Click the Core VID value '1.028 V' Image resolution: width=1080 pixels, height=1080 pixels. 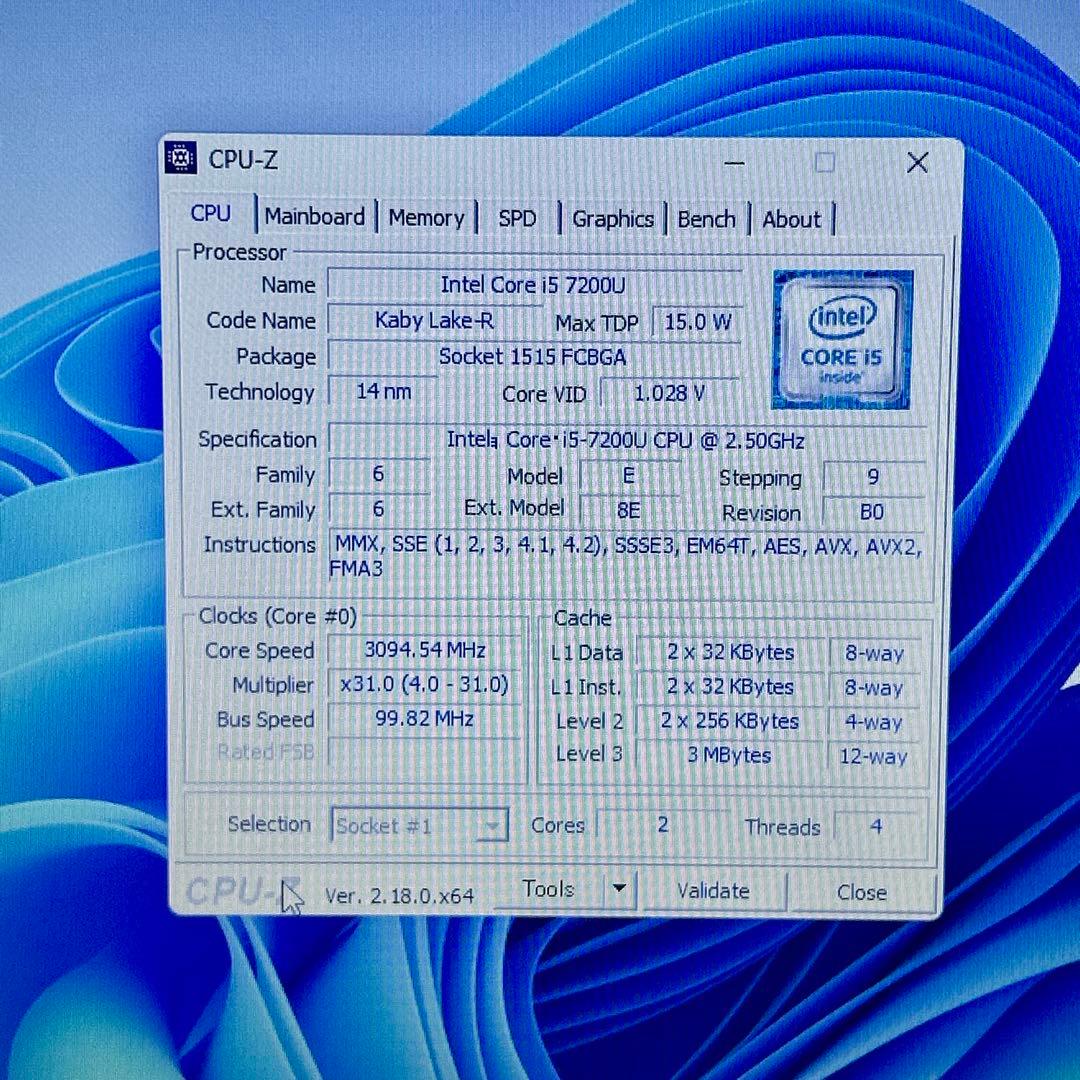point(669,393)
